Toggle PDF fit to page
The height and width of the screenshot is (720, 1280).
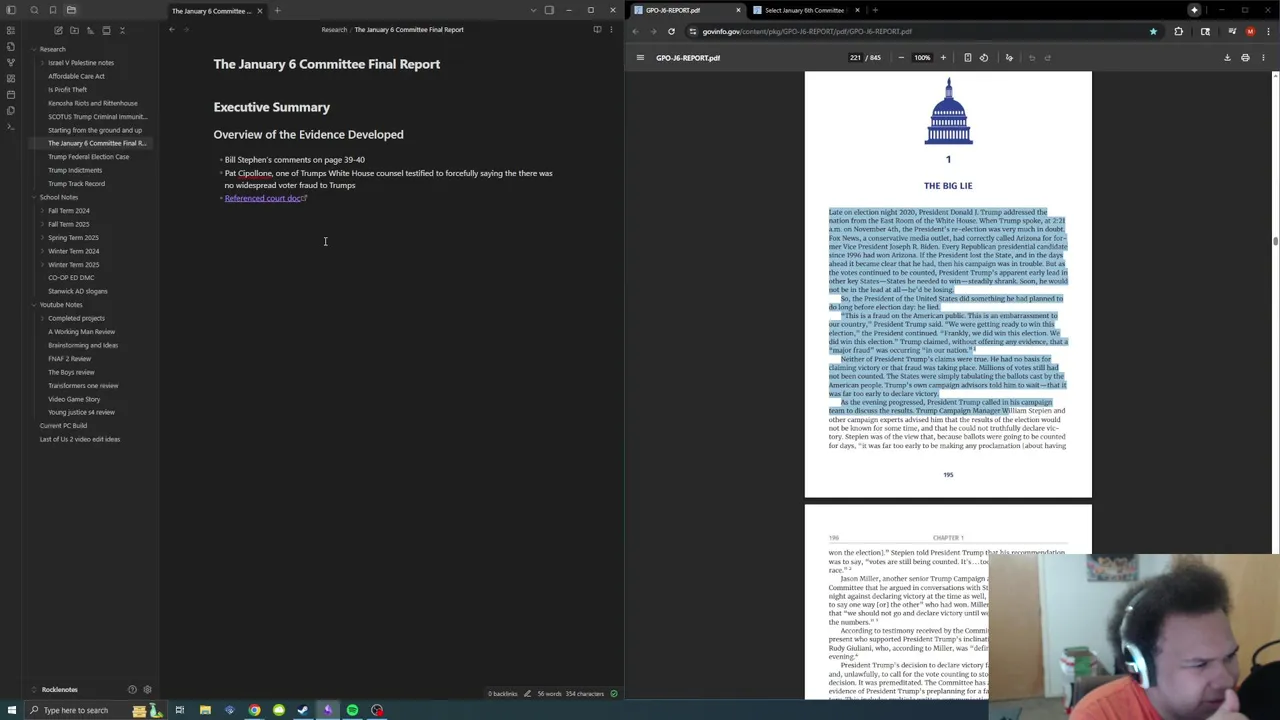[967, 57]
